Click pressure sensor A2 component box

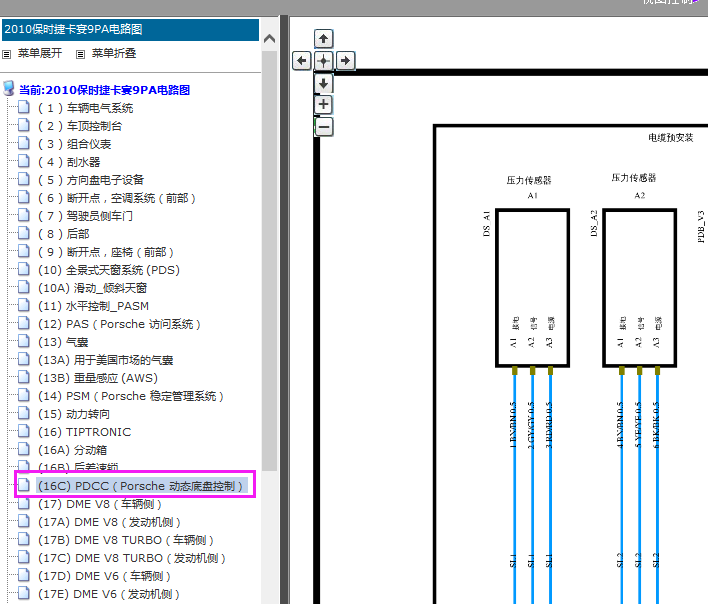[x=639, y=288]
